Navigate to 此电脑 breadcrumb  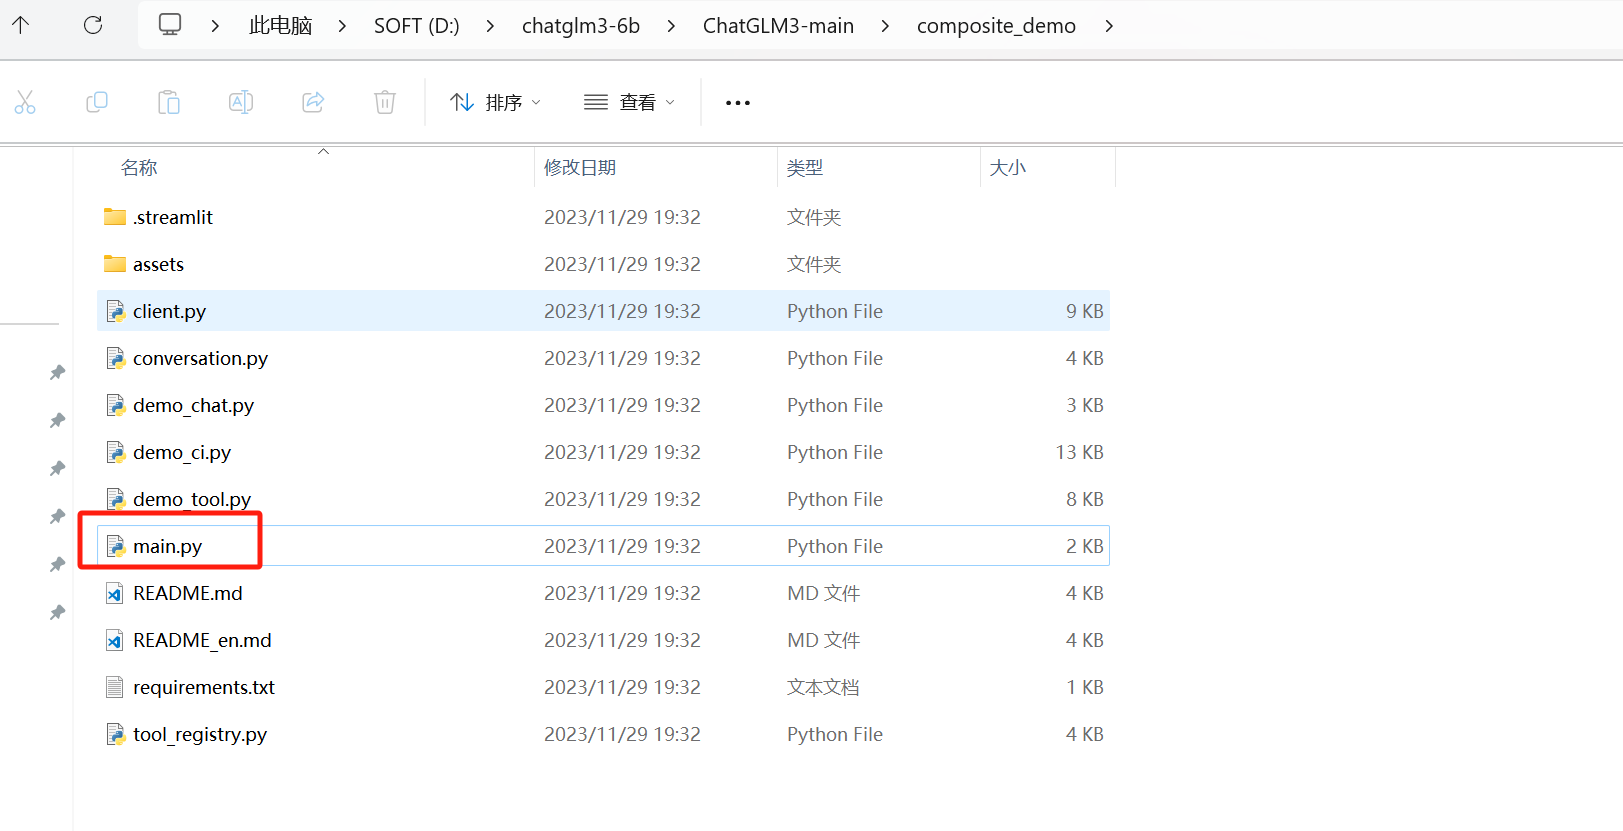[x=281, y=26]
